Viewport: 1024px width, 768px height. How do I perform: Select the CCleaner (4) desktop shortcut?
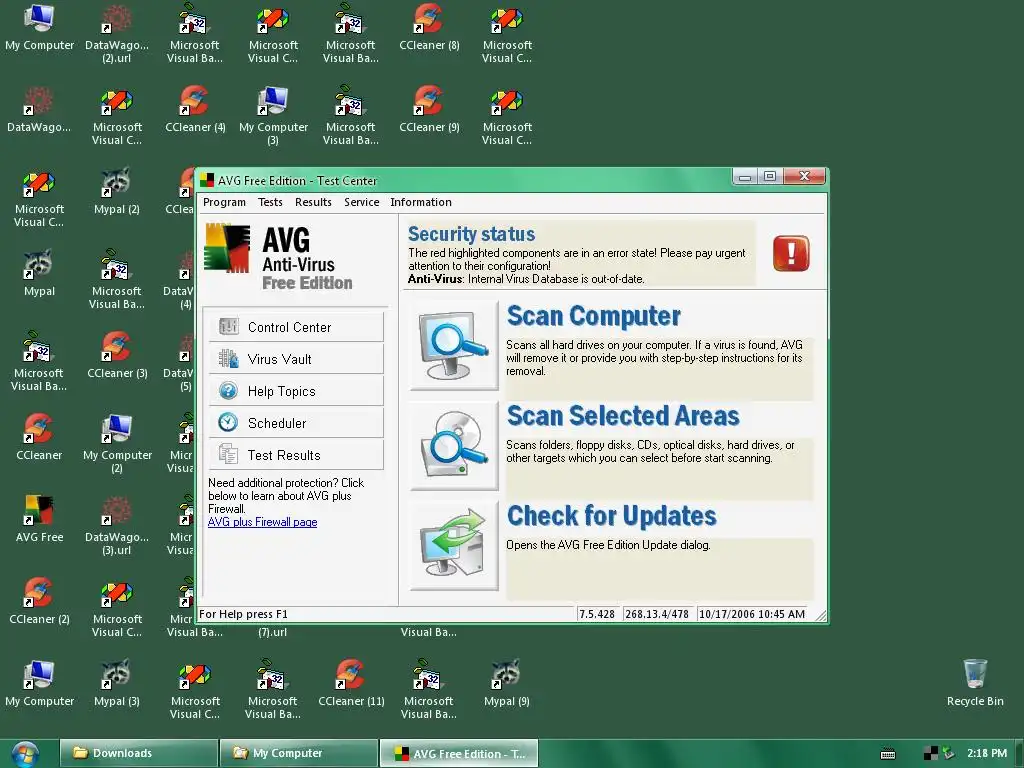pyautogui.click(x=195, y=111)
